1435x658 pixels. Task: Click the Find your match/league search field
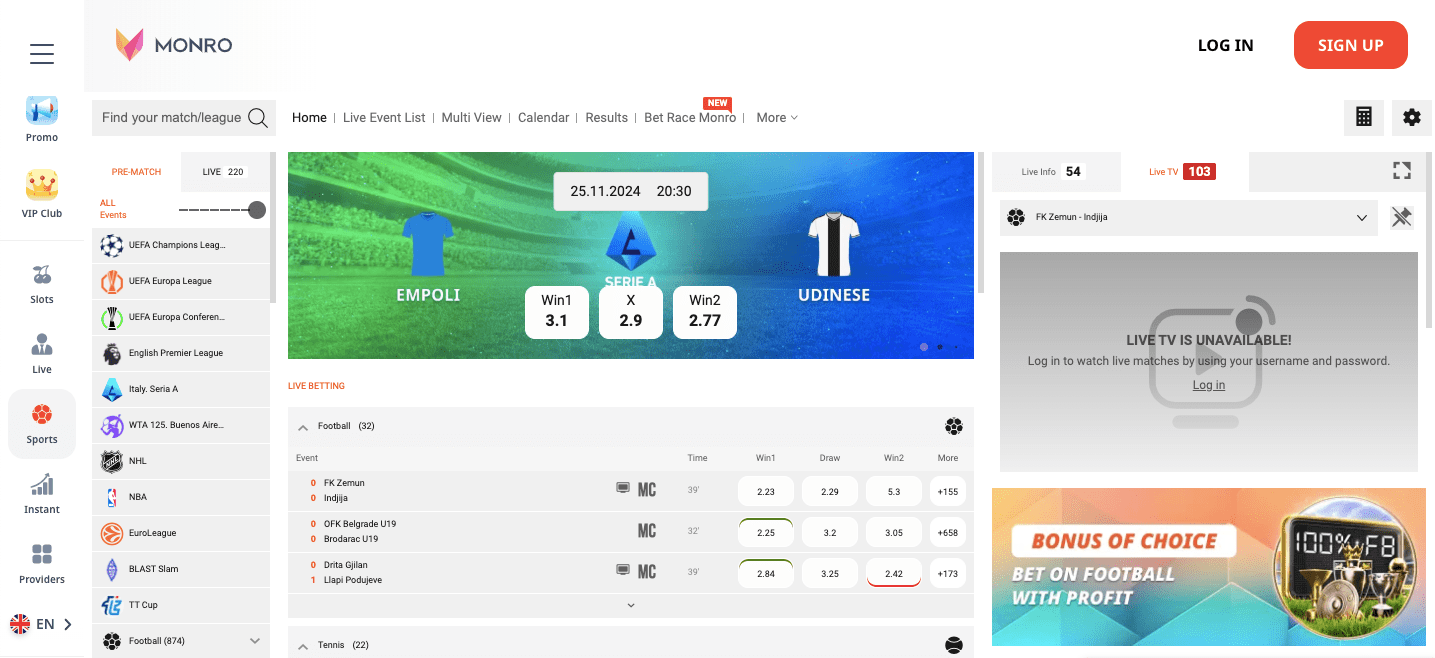pos(171,118)
